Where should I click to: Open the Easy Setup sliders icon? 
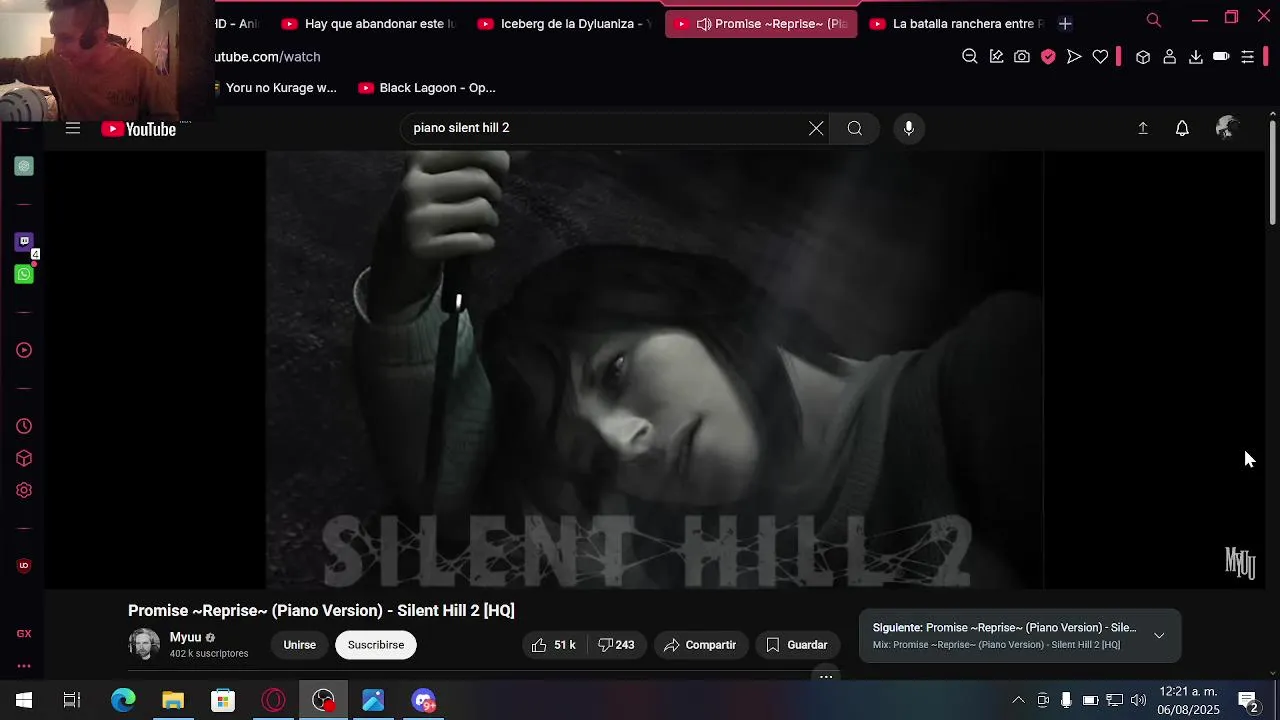(1247, 57)
